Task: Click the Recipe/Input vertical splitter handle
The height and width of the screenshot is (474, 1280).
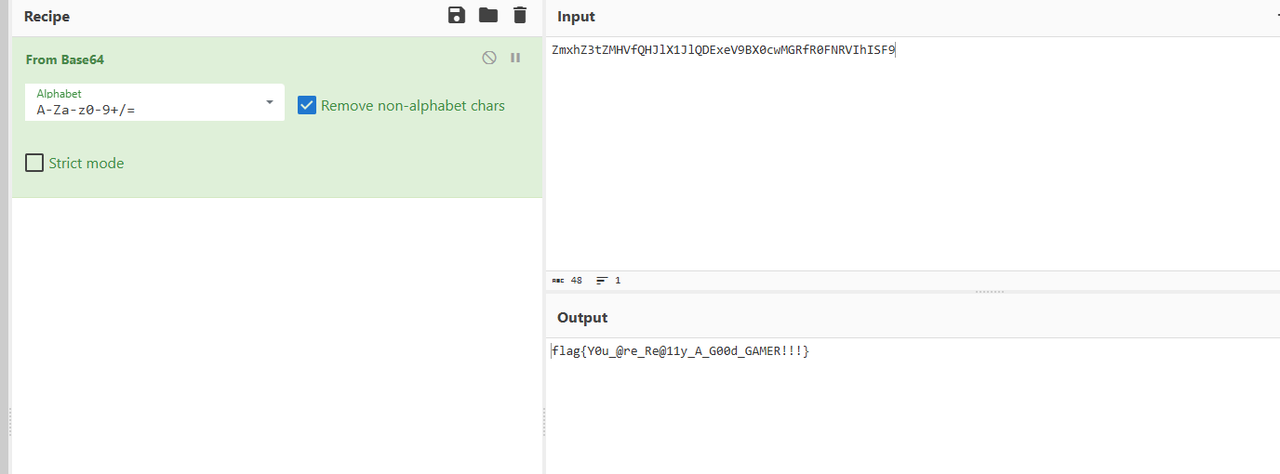Action: click(545, 420)
